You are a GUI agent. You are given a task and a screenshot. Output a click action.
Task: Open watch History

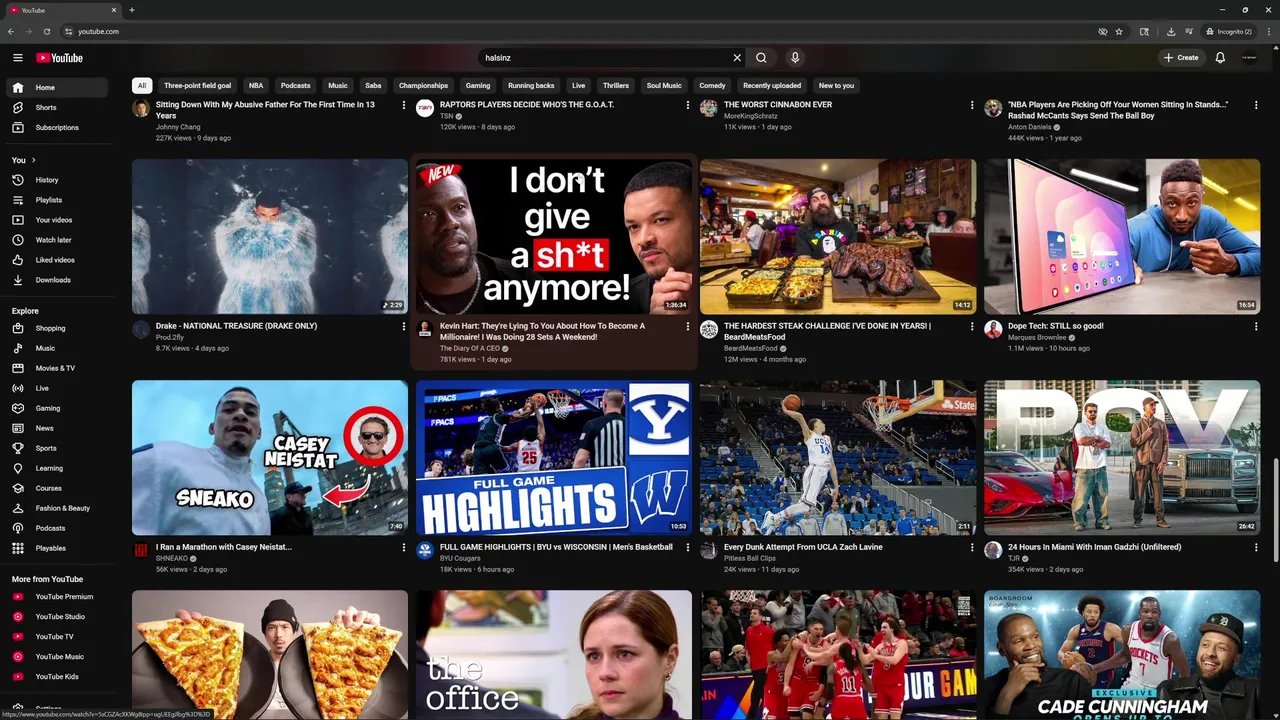tap(56, 180)
